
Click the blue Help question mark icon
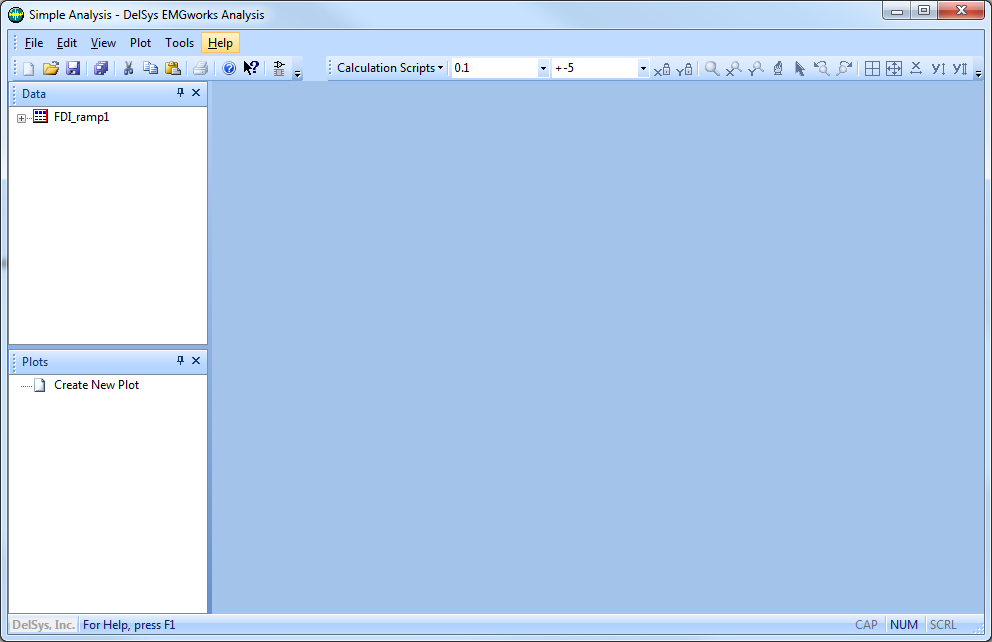click(x=229, y=69)
